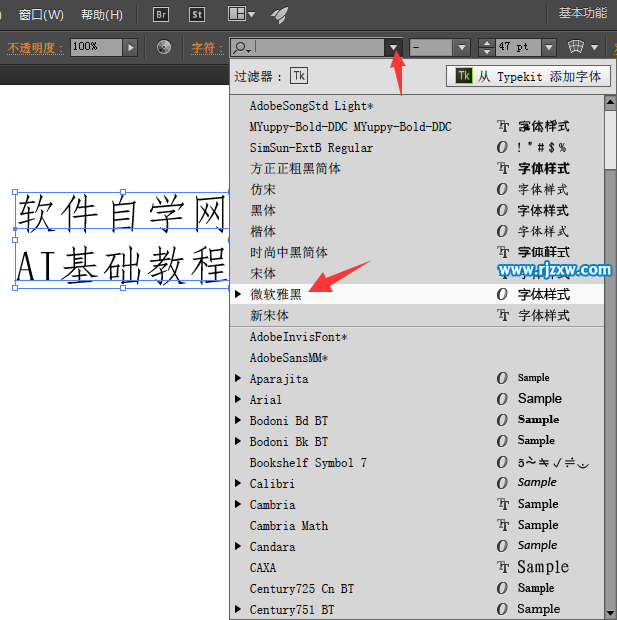Select MYuppy-Bold-DDC font
The width and height of the screenshot is (617, 620).
click(x=417, y=127)
